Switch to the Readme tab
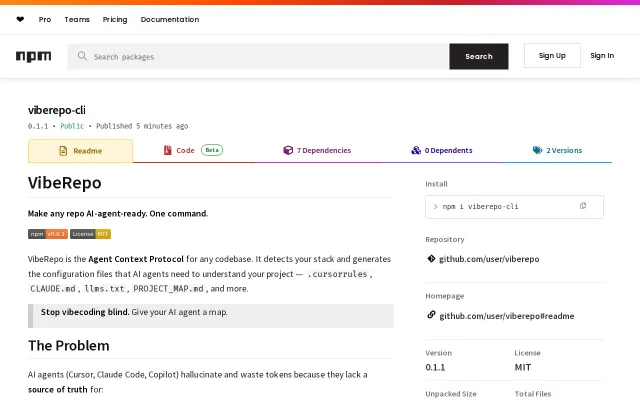 coord(80,151)
